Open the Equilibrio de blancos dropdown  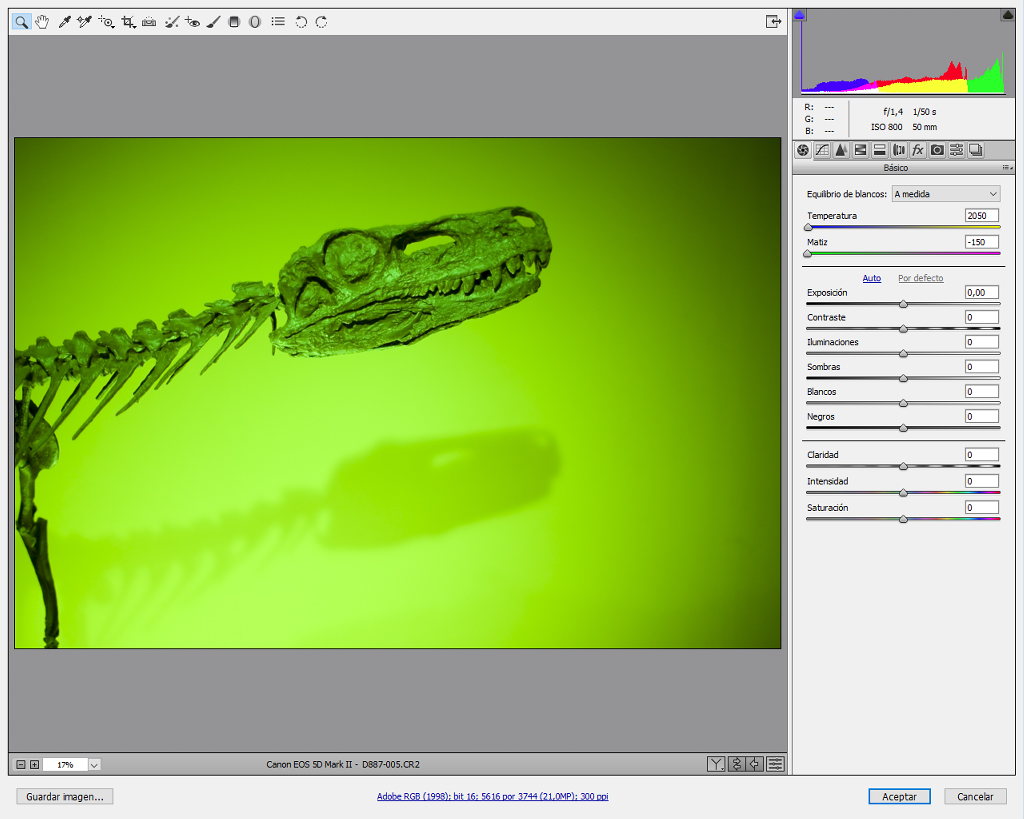pyautogui.click(x=946, y=194)
